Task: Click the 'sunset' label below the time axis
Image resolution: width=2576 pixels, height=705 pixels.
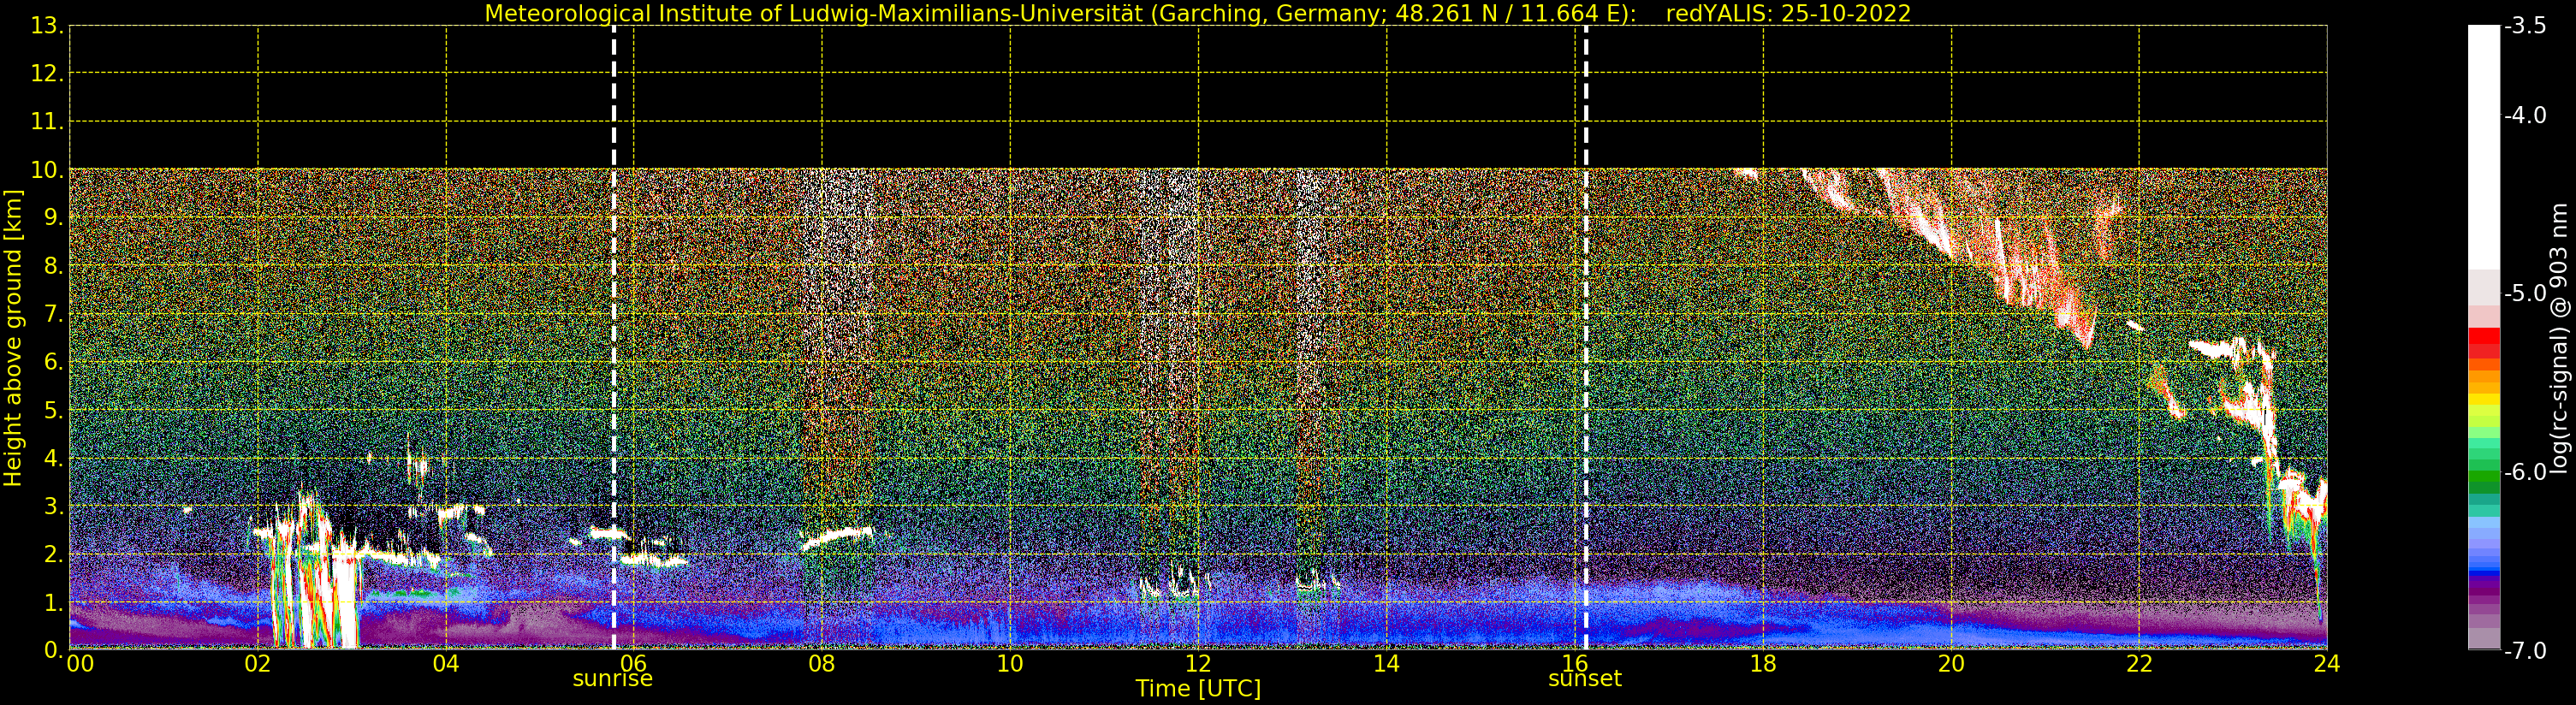Action: 1584,679
